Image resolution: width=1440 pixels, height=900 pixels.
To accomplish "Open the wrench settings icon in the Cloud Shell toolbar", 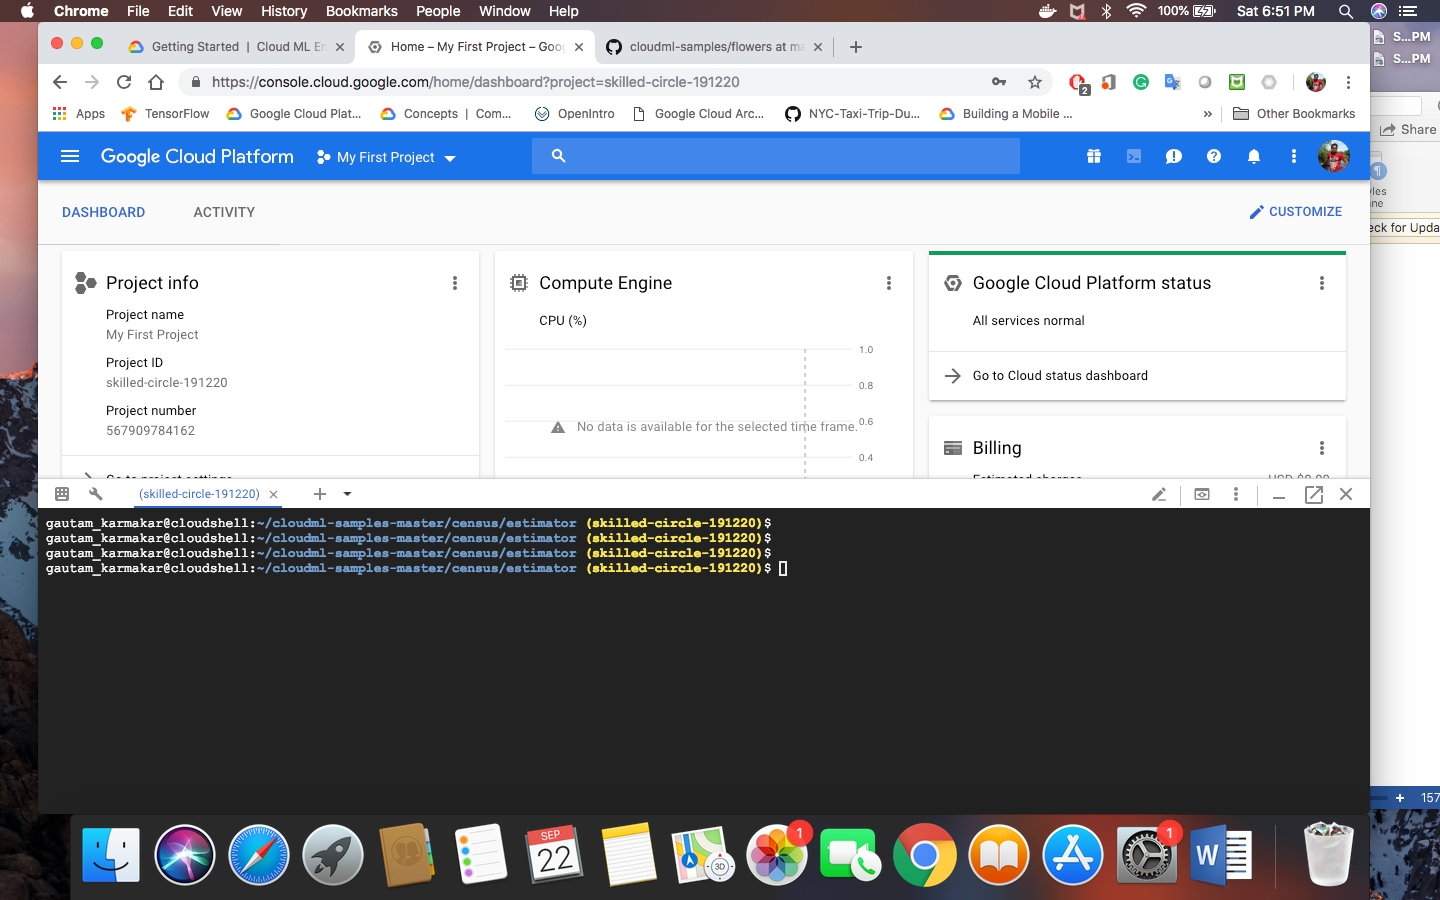I will (95, 494).
